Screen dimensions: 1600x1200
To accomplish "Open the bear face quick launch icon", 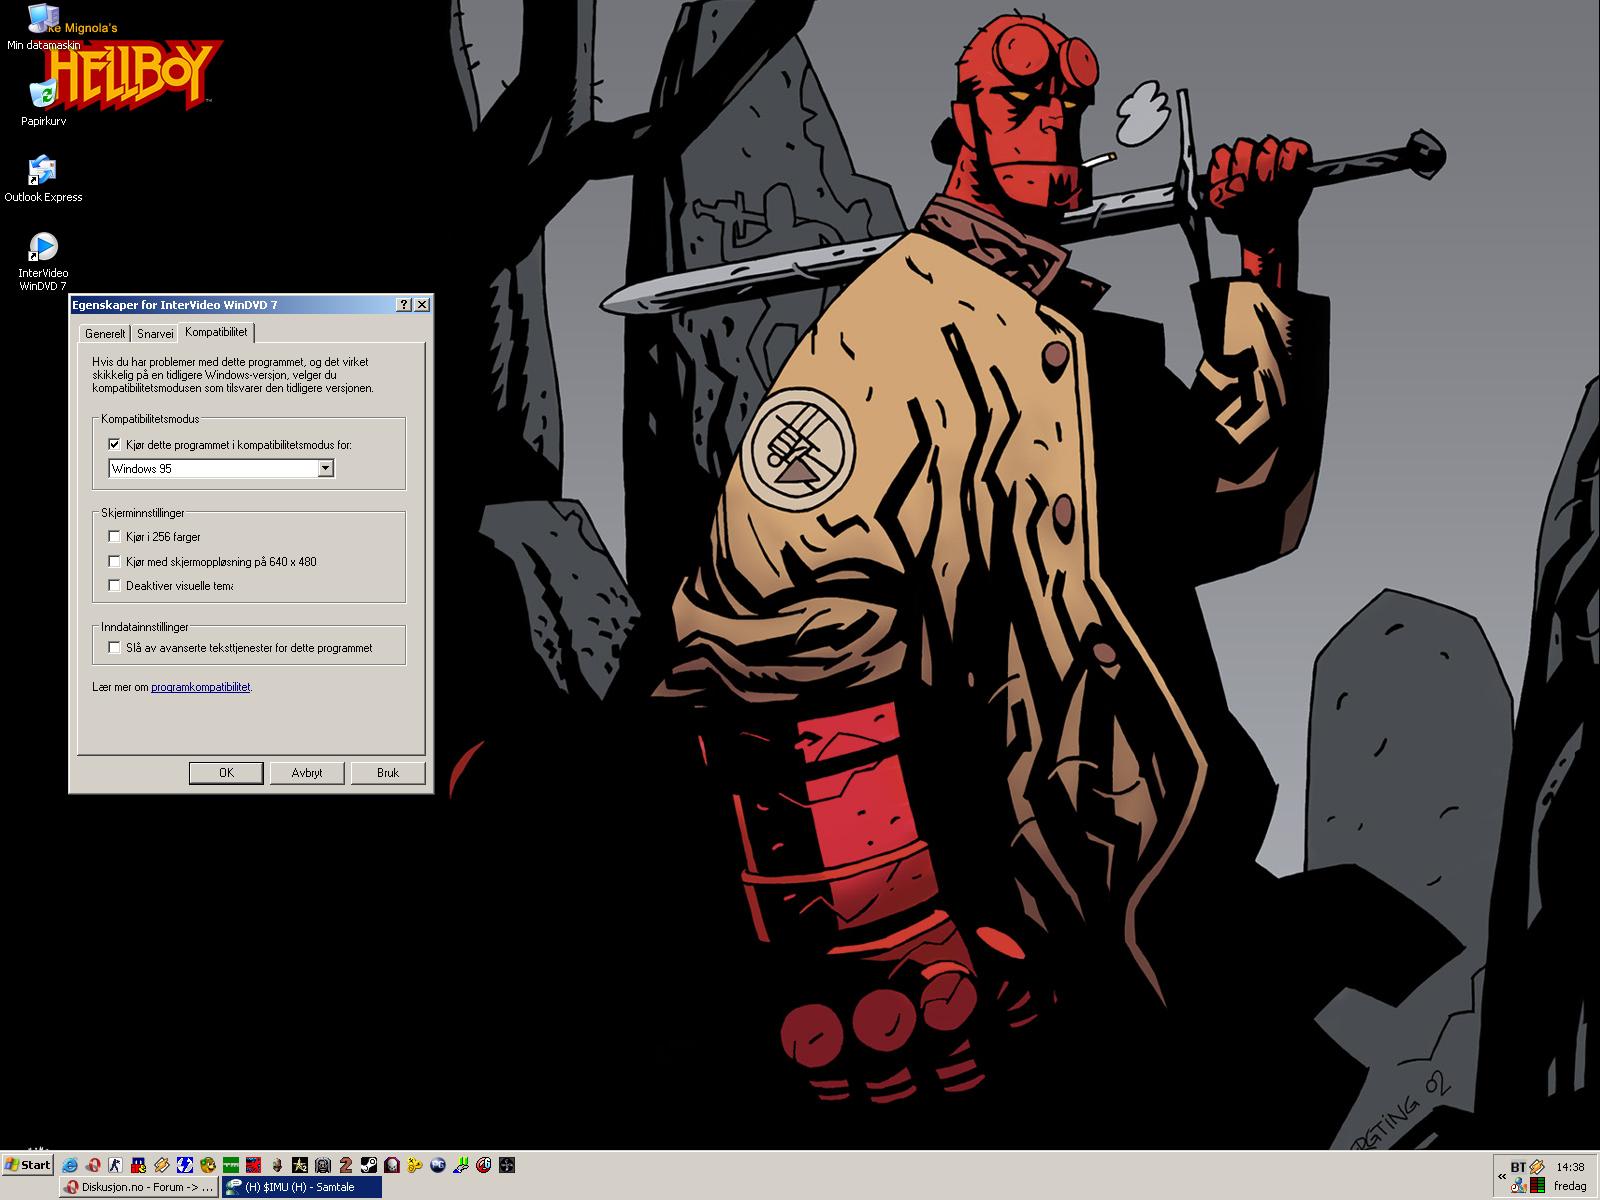I will coord(208,1165).
